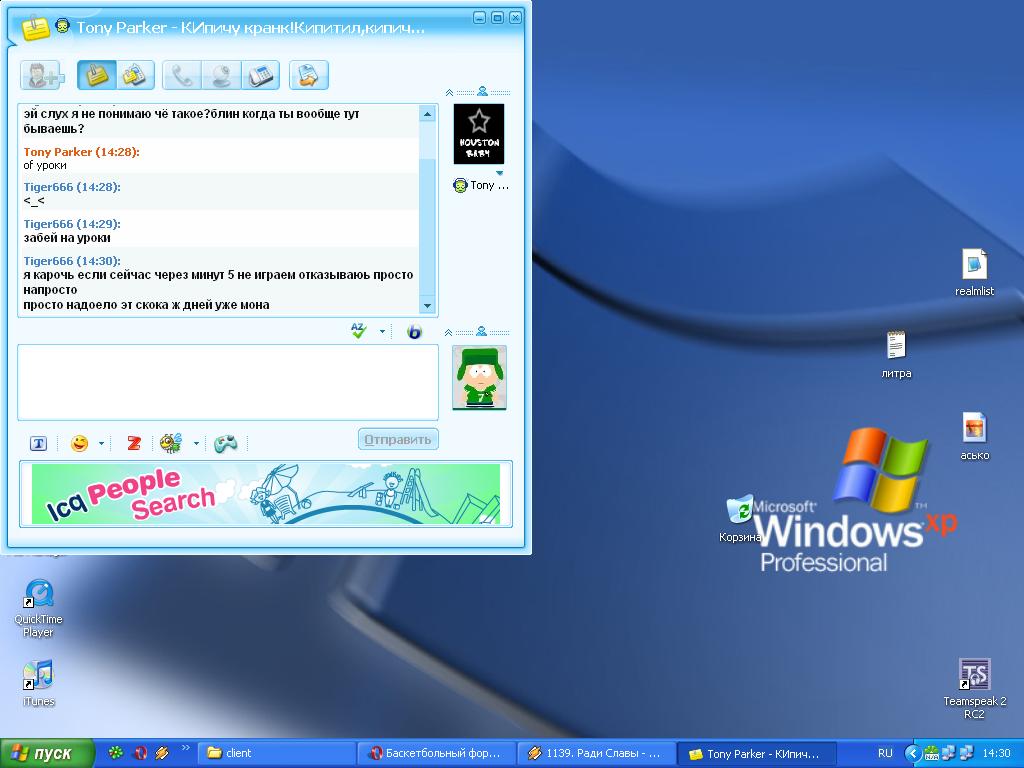The width and height of the screenshot is (1024, 768).
Task: Open the realmlist desktop file
Action: click(x=974, y=272)
